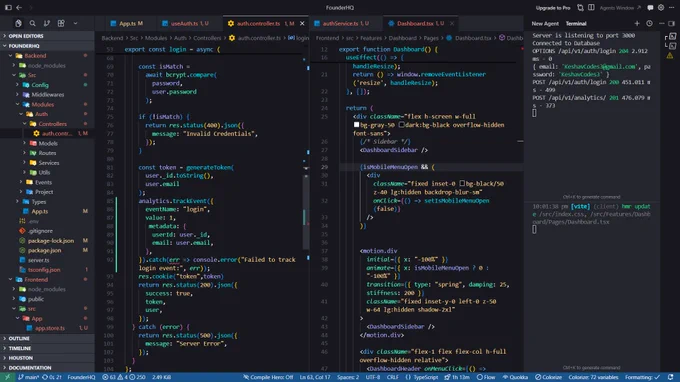Expand the Models folder
This screenshot has height=382, width=680.
(47, 143)
